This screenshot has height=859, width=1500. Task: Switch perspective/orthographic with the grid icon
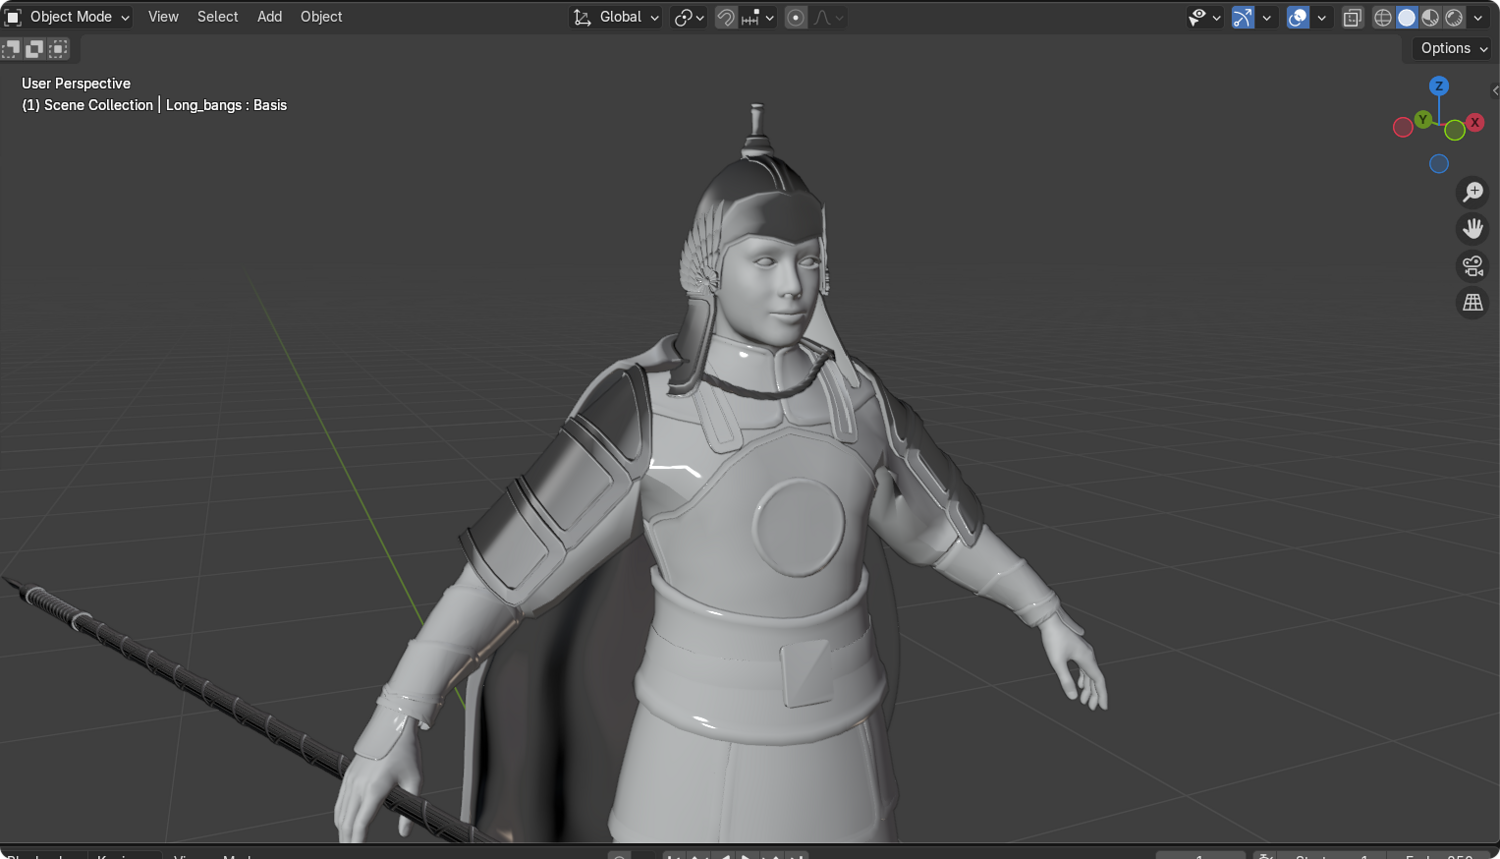(x=1473, y=303)
